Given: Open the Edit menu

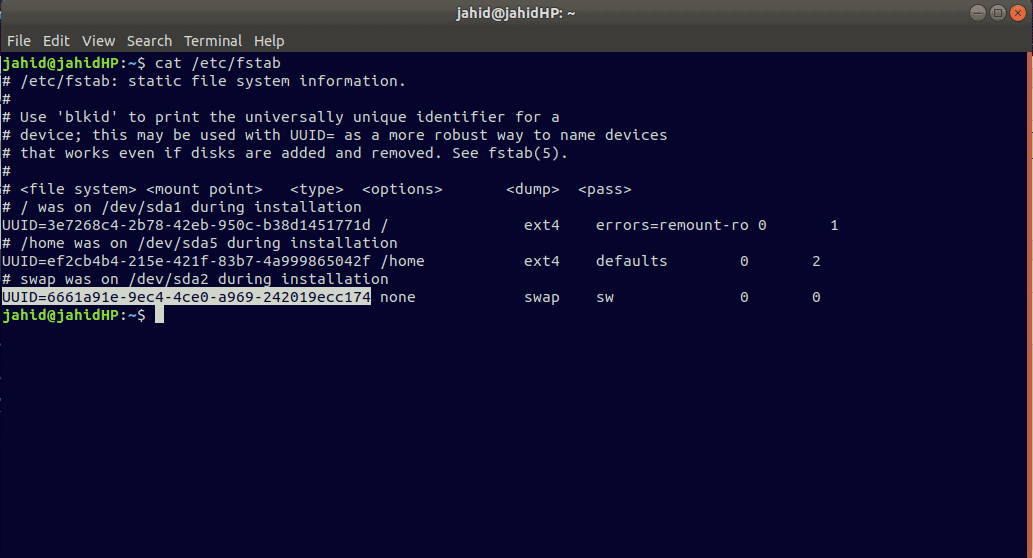Looking at the screenshot, I should coord(56,41).
